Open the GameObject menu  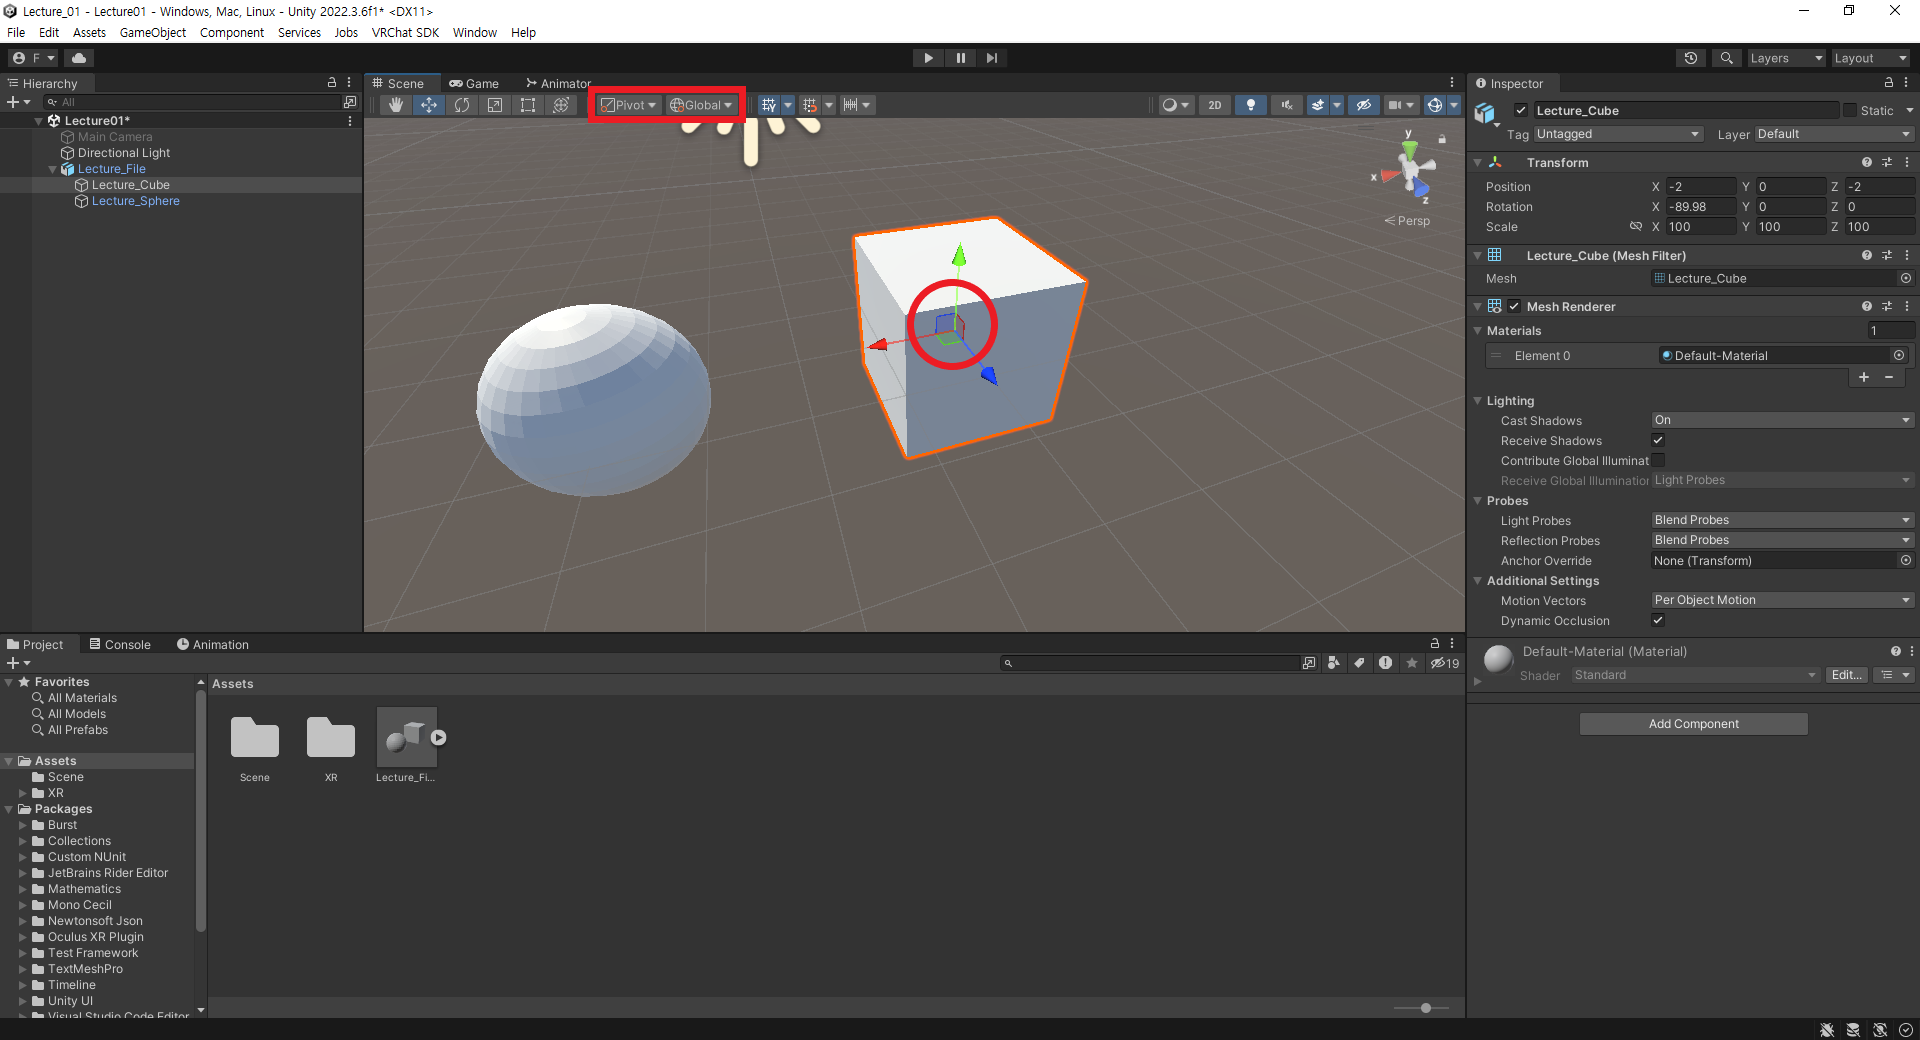tap(153, 32)
